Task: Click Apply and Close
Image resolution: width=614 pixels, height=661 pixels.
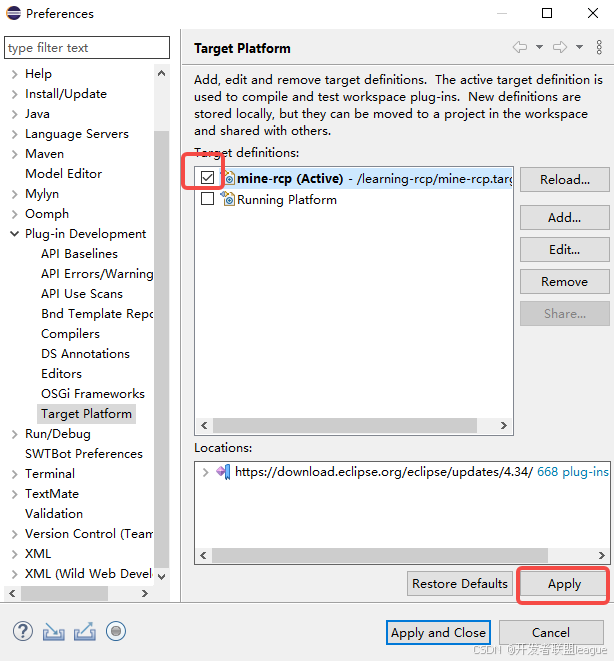Action: pyautogui.click(x=438, y=633)
